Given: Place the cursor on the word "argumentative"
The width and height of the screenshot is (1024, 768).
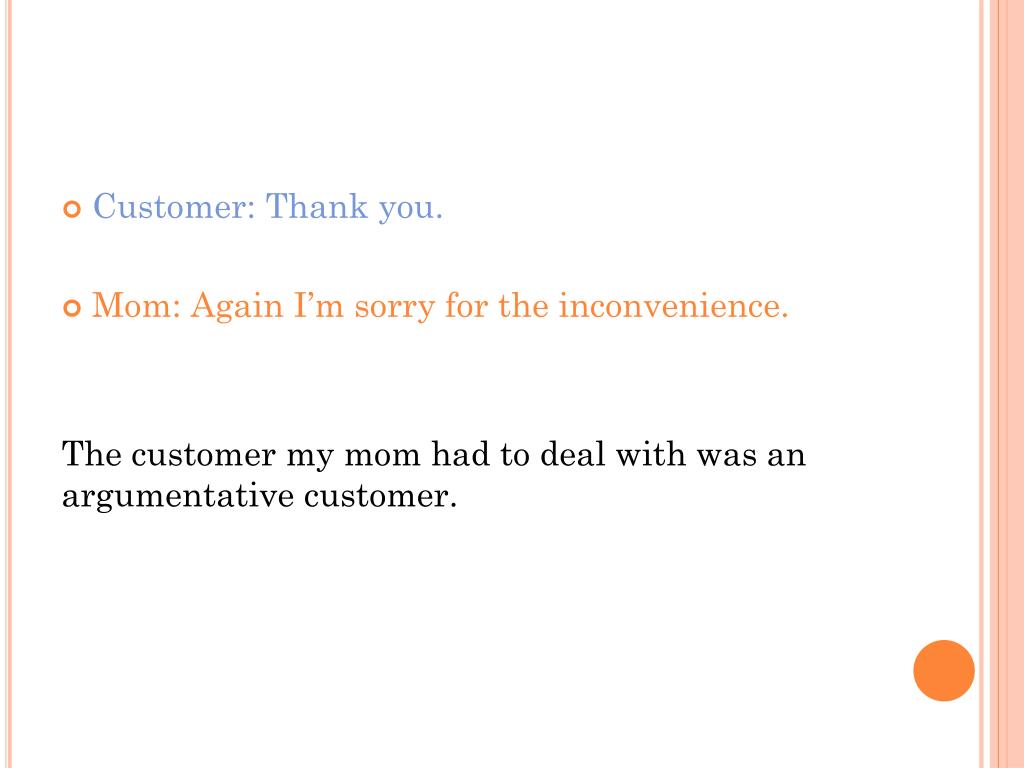Looking at the screenshot, I should point(178,496).
